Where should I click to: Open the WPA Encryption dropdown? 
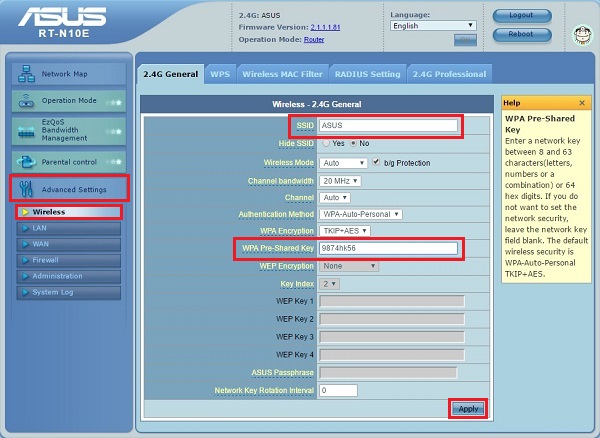[345, 231]
